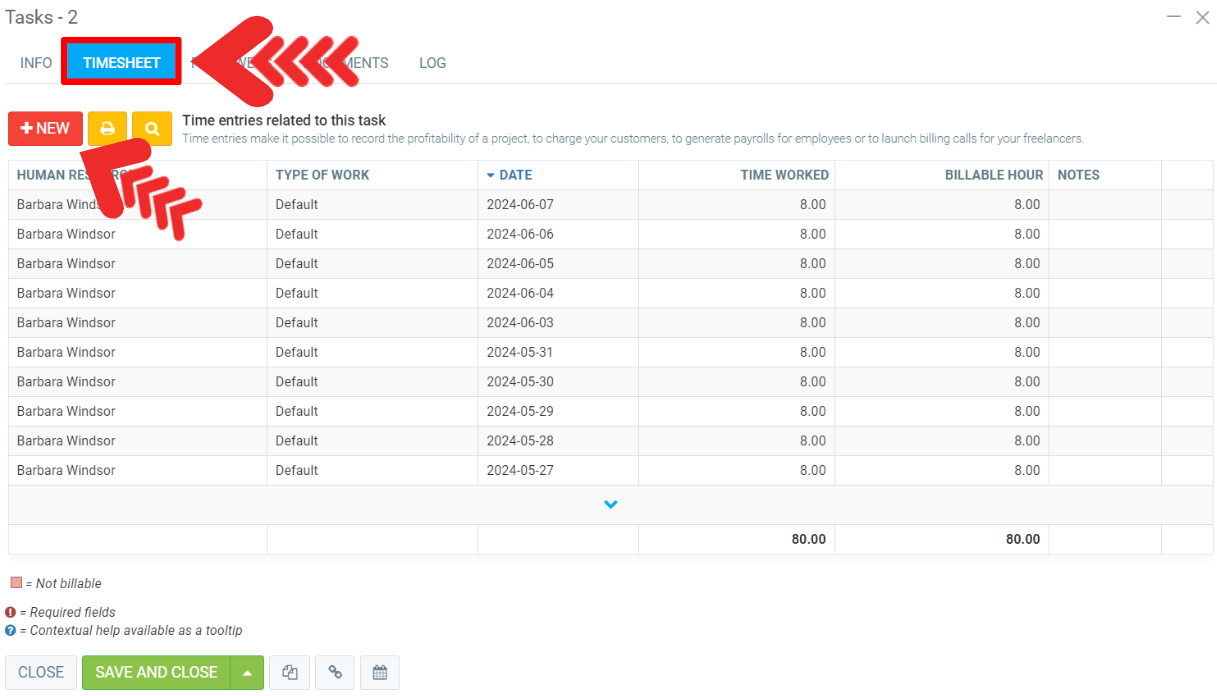Close the Tasks dialog with X
The height and width of the screenshot is (696, 1217).
(x=1202, y=17)
